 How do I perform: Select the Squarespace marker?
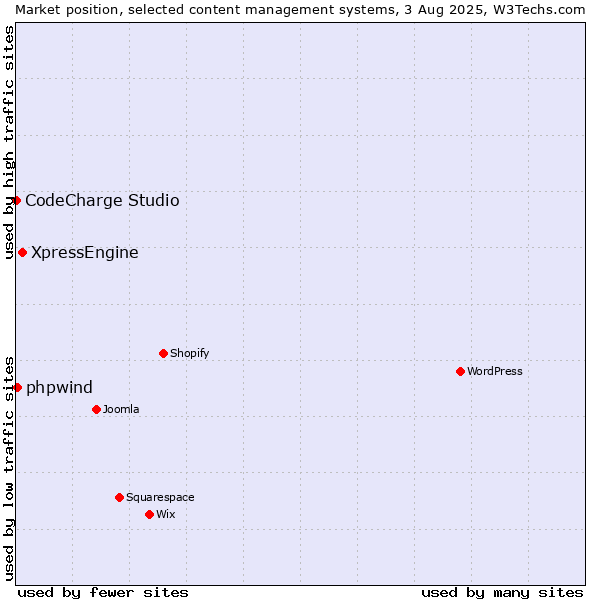coord(119,497)
